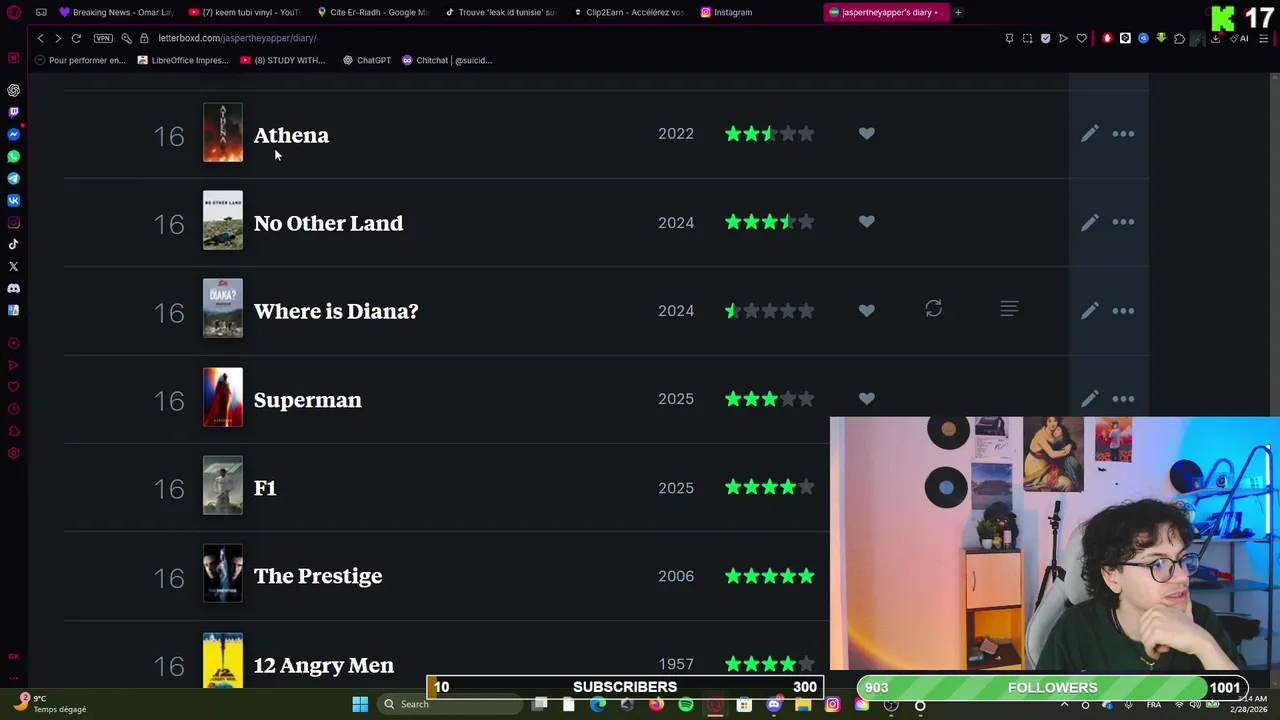Image resolution: width=1280 pixels, height=720 pixels.
Task: Open LibreOffice Impress bookmark
Action: 183,60
